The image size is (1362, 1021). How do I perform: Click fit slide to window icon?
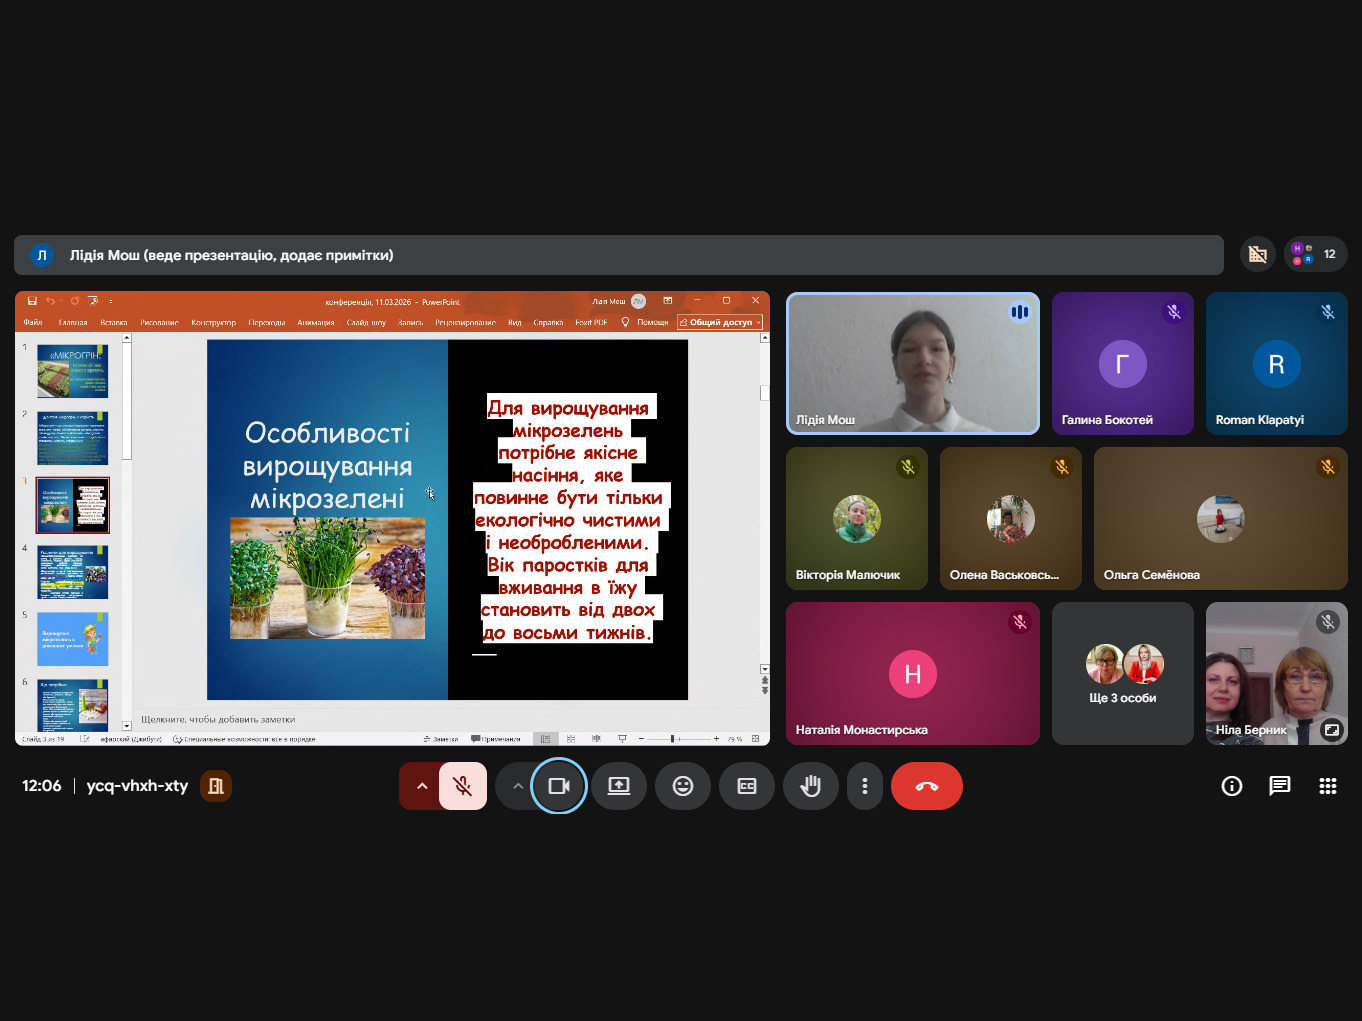pos(755,739)
